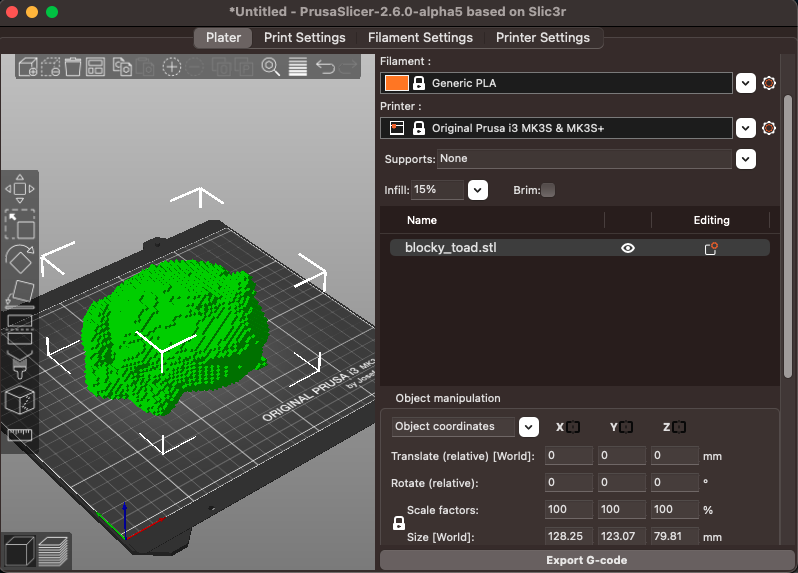Click the Translate Z input field
This screenshot has width=798, height=573.
[x=674, y=455]
